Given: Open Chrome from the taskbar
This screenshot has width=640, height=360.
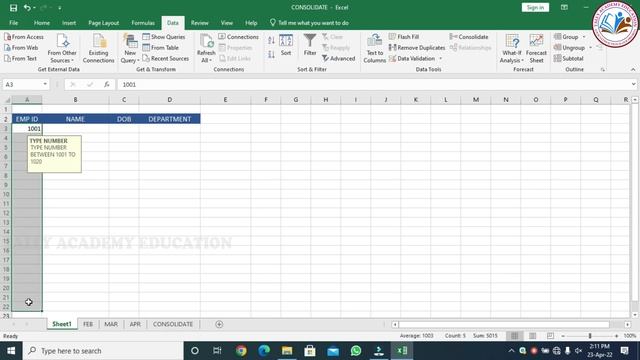Looking at the screenshot, I should 241,351.
